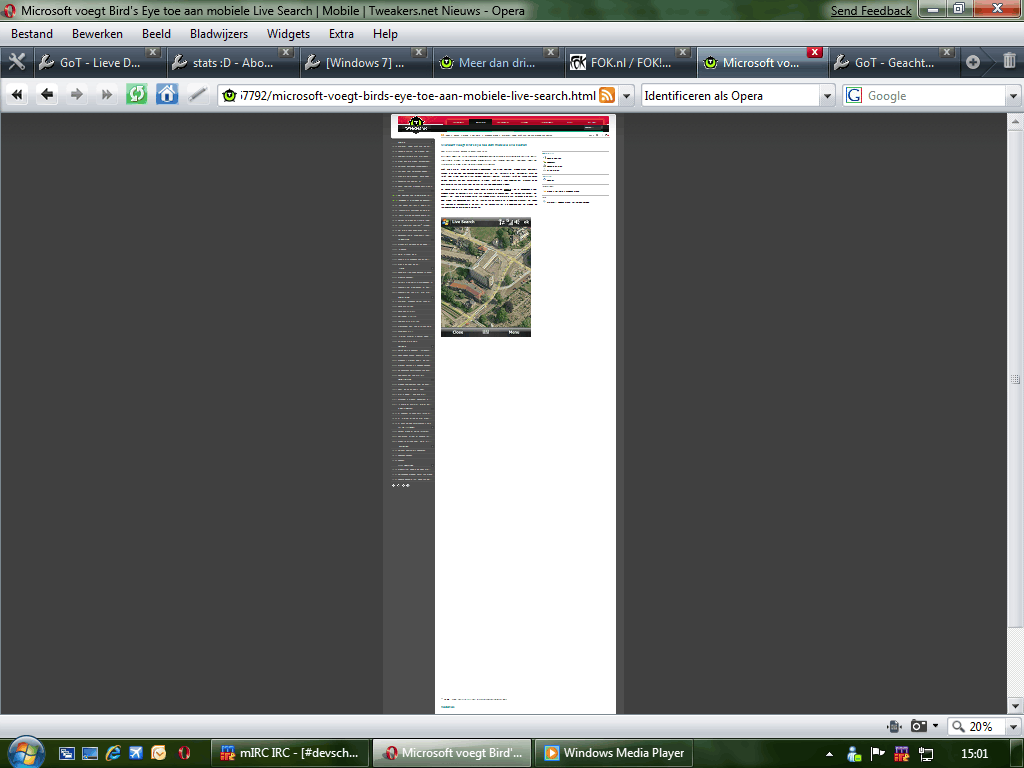Click the wand (password) toolbar icon
This screenshot has height=768, width=1024.
click(x=197, y=95)
